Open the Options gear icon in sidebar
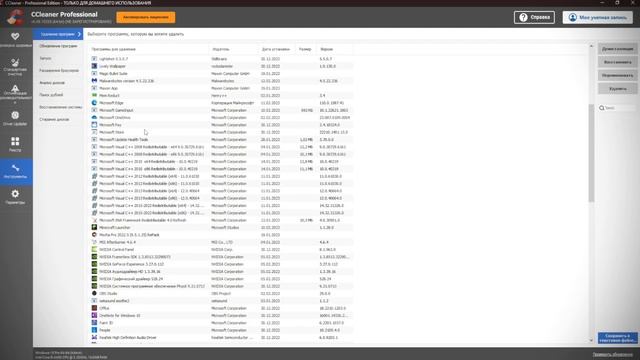 coord(15,193)
